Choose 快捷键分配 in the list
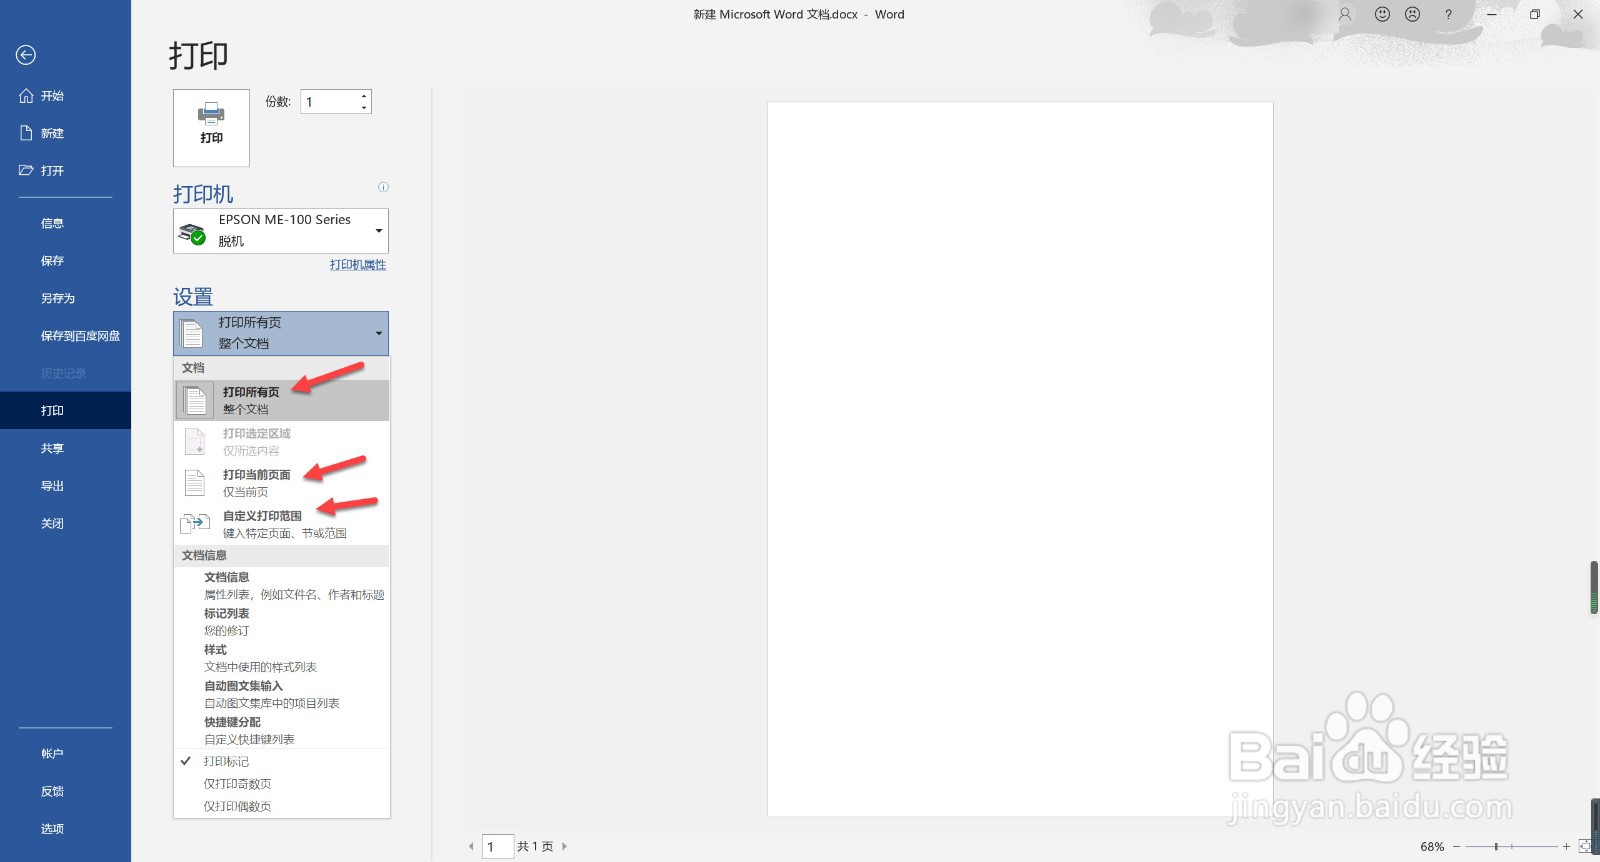The image size is (1600, 862). pyautogui.click(x=281, y=730)
